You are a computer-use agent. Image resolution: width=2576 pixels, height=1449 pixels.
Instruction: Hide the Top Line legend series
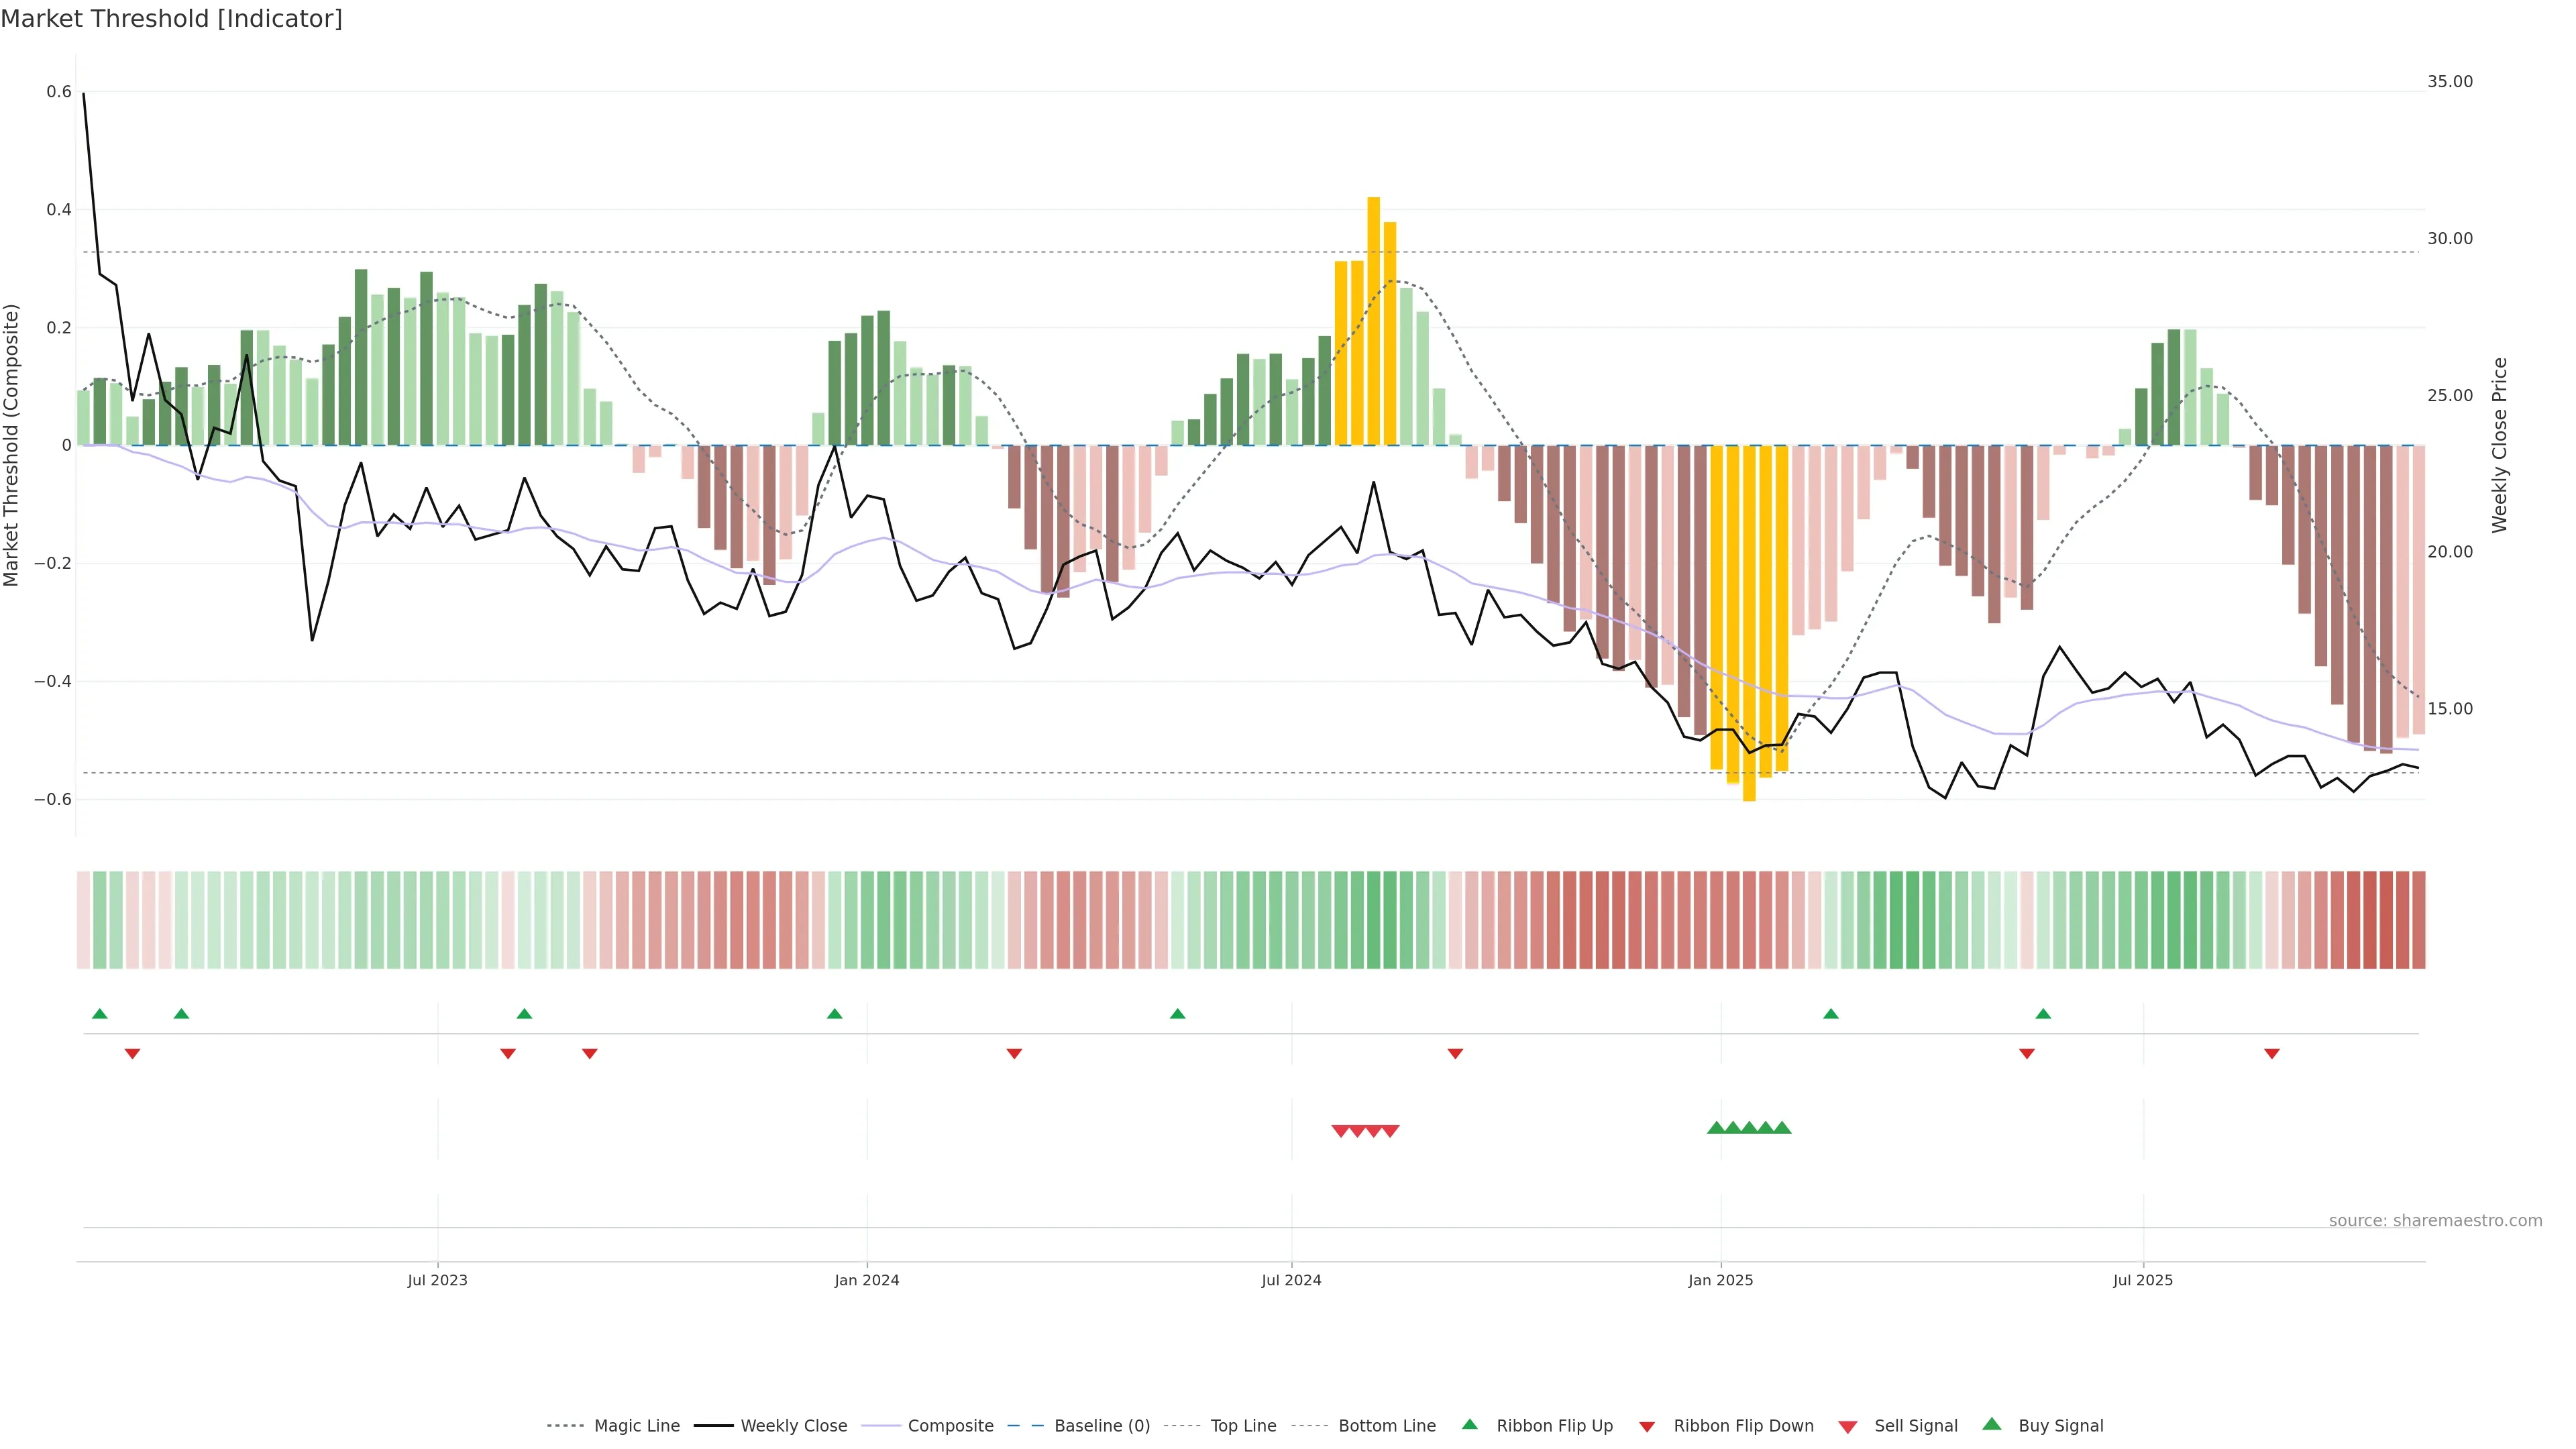pyautogui.click(x=1243, y=1426)
